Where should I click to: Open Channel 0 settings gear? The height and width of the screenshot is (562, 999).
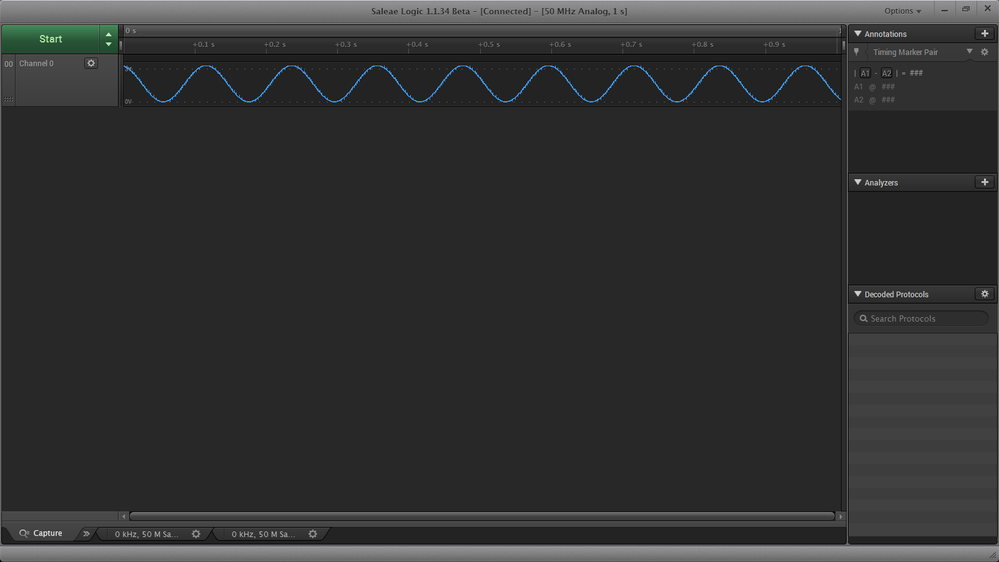[91, 63]
